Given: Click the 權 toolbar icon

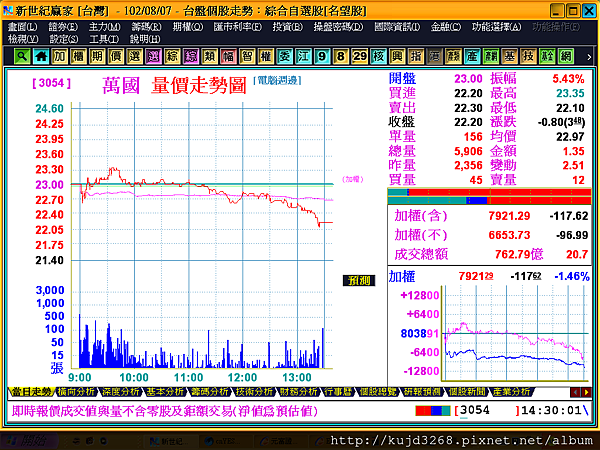Looking at the screenshot, I should pos(266,56).
